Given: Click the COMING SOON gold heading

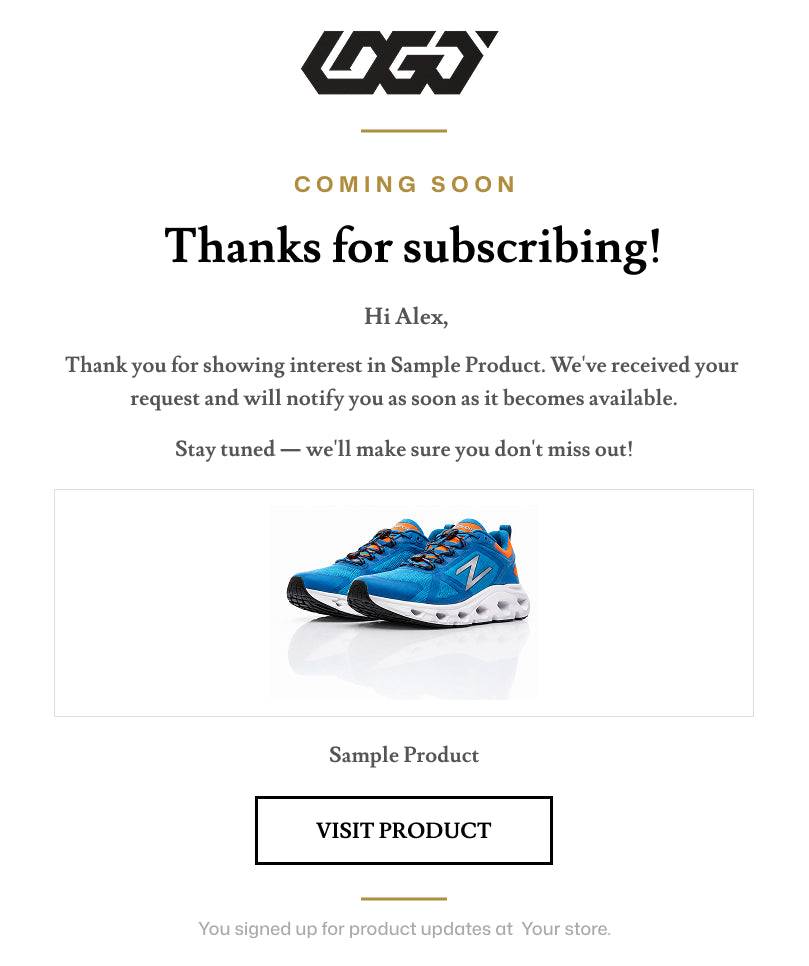Looking at the screenshot, I should (405, 184).
